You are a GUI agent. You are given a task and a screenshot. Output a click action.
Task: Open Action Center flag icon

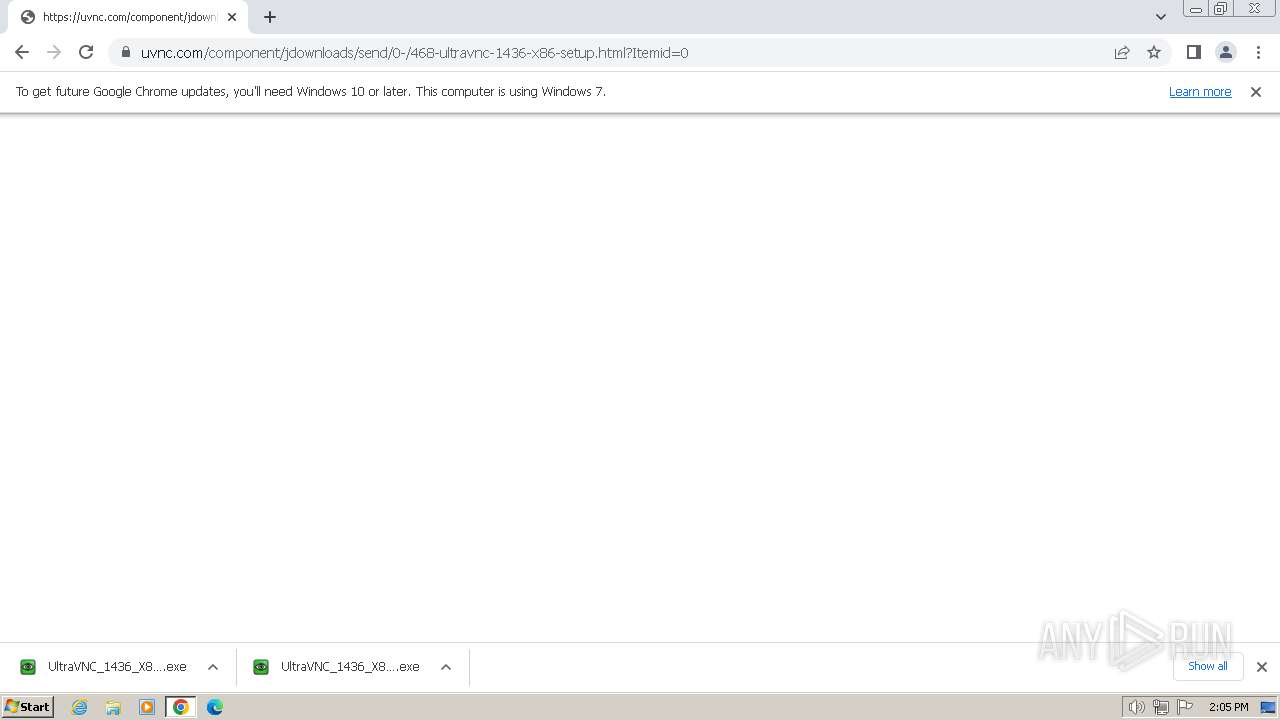point(1185,707)
